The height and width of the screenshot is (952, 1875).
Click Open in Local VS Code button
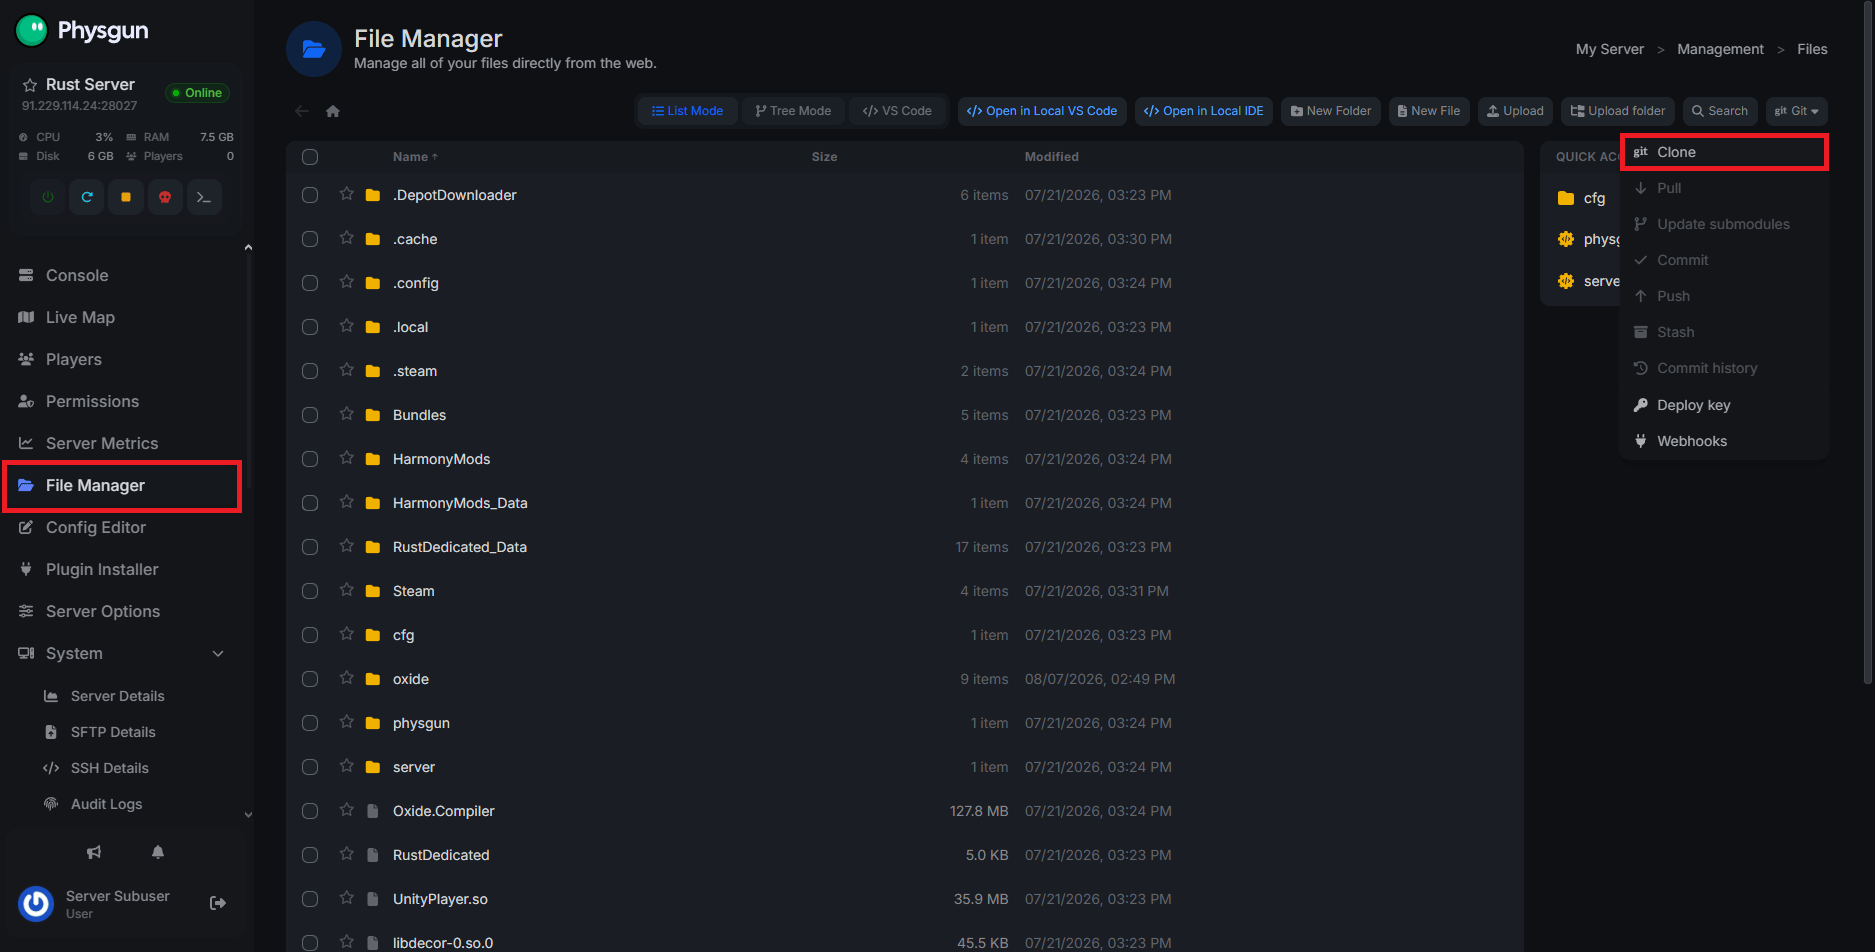pyautogui.click(x=1042, y=111)
